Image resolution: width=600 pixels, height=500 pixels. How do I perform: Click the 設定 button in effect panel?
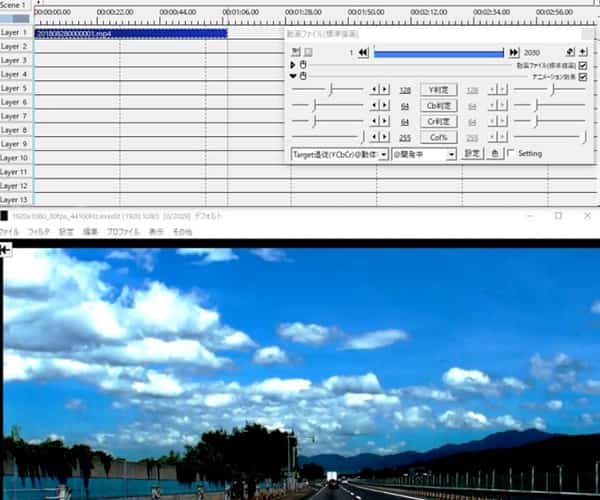472,154
